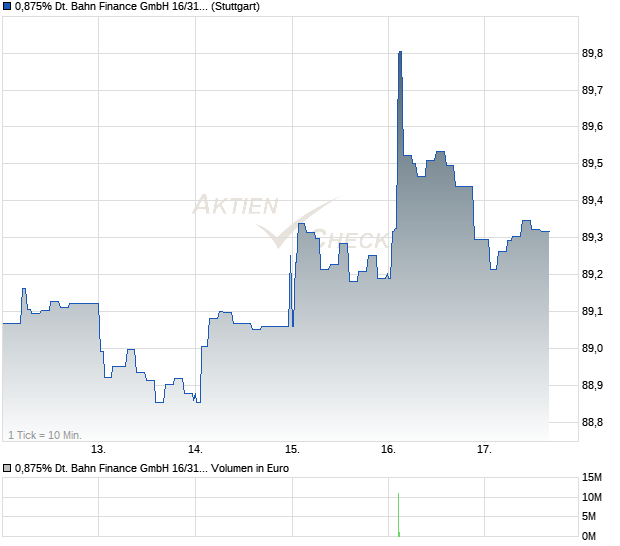
Task: Click the '88,8' price axis label
Action: [592, 423]
